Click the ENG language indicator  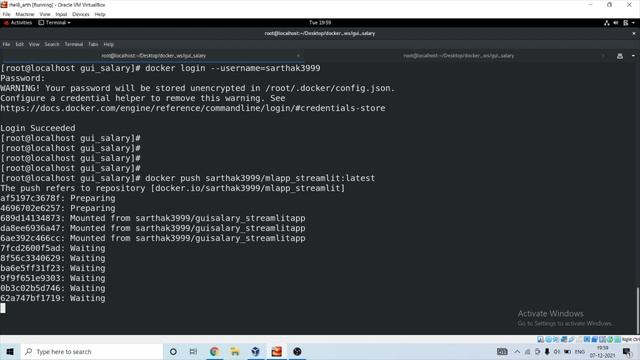coord(580,351)
